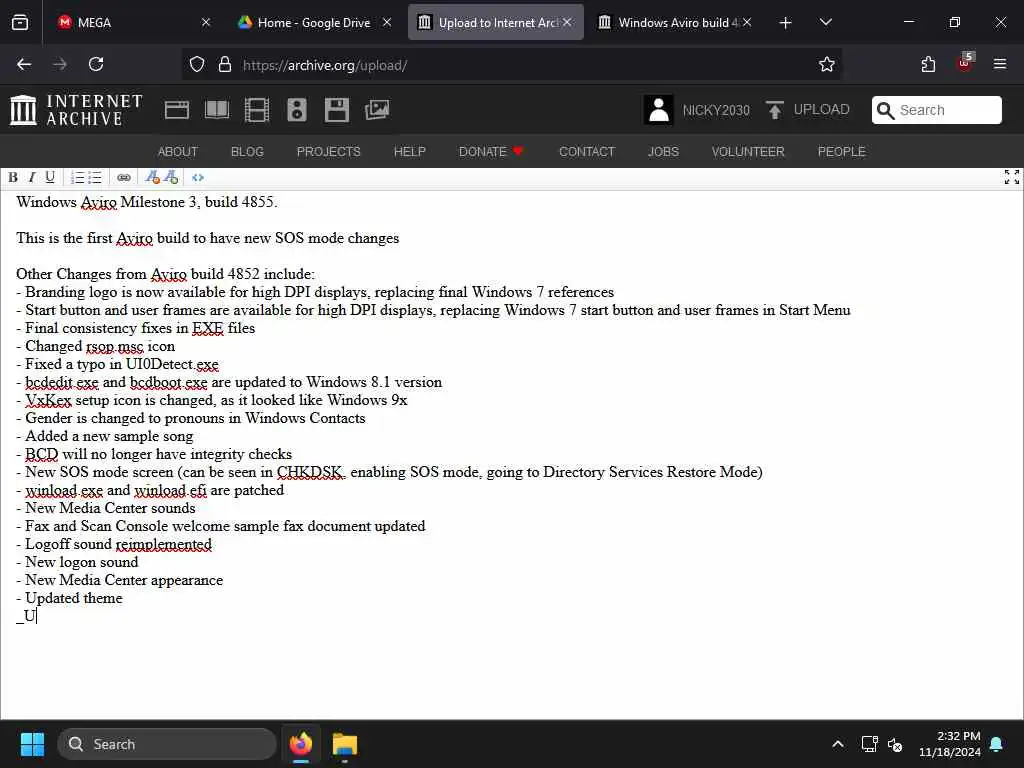Open the network status tray icon
Viewport: 1024px width, 768px height.
click(869, 744)
